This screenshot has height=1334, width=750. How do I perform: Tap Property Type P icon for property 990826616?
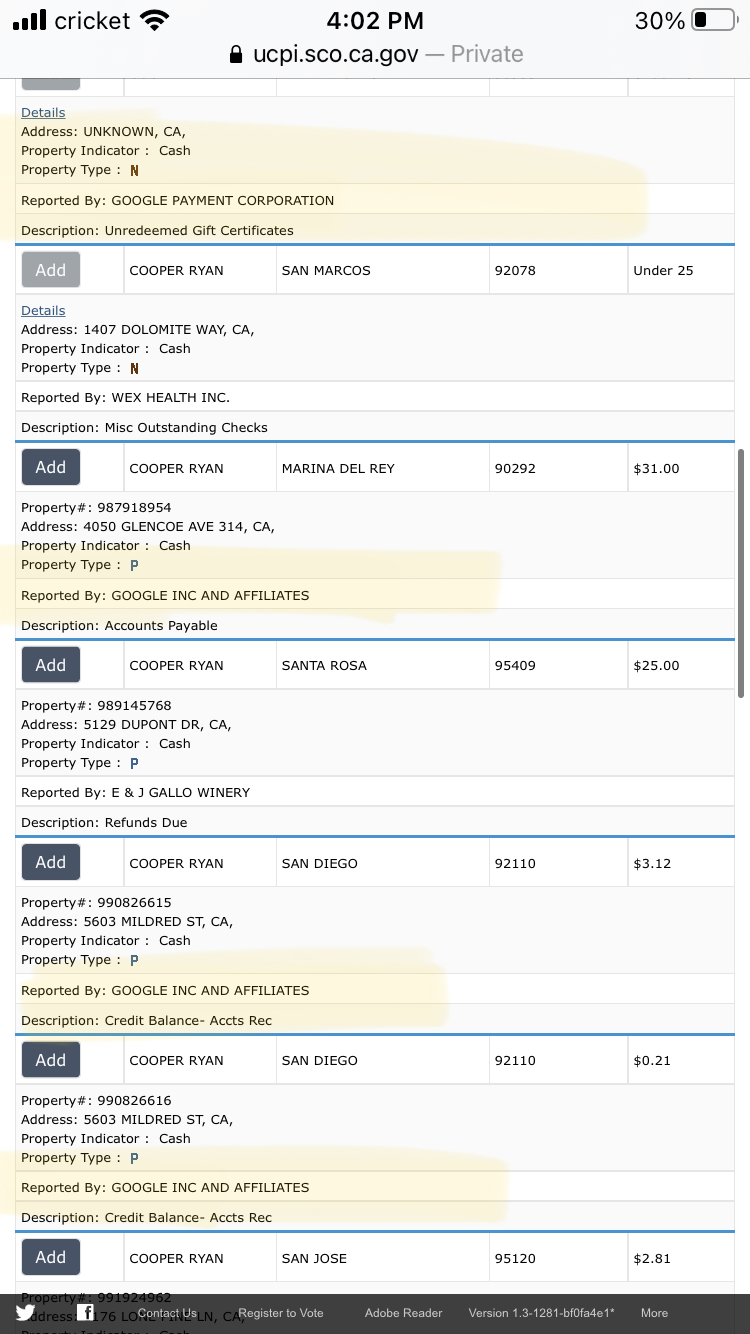coord(134,1158)
